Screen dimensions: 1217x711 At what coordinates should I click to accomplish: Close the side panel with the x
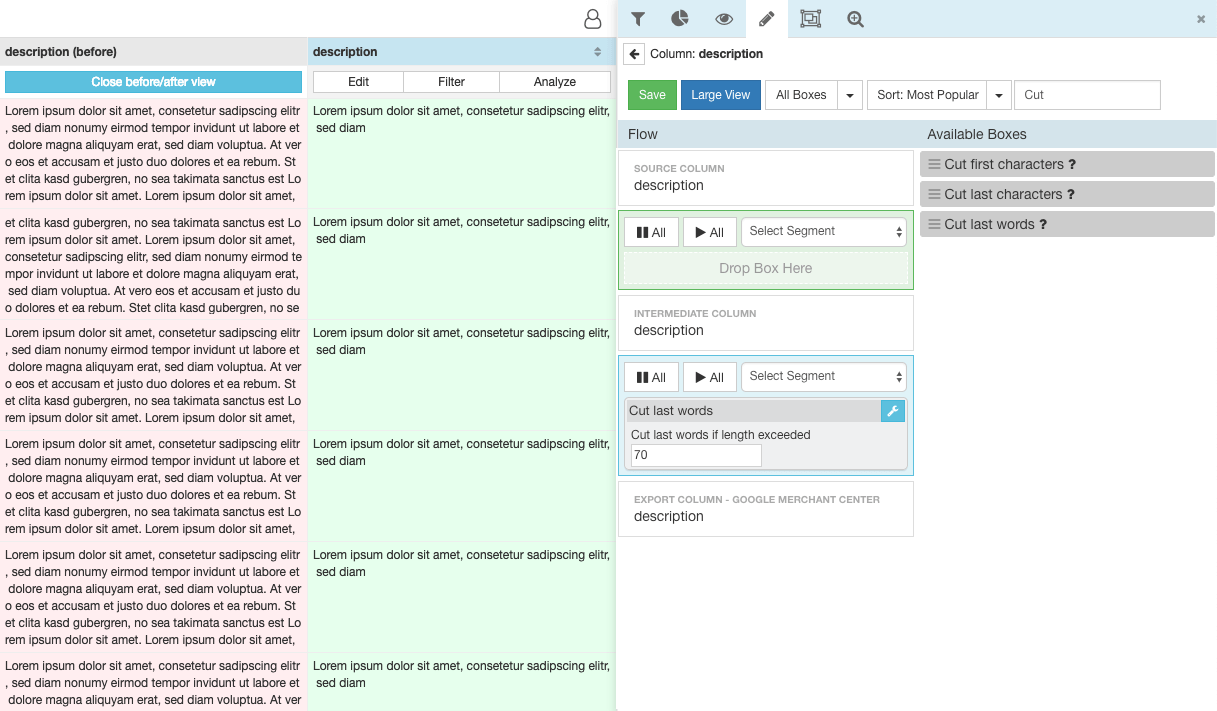[x=1201, y=19]
